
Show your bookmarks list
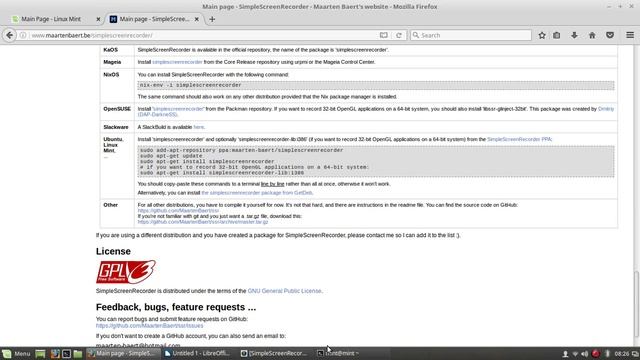(557, 36)
